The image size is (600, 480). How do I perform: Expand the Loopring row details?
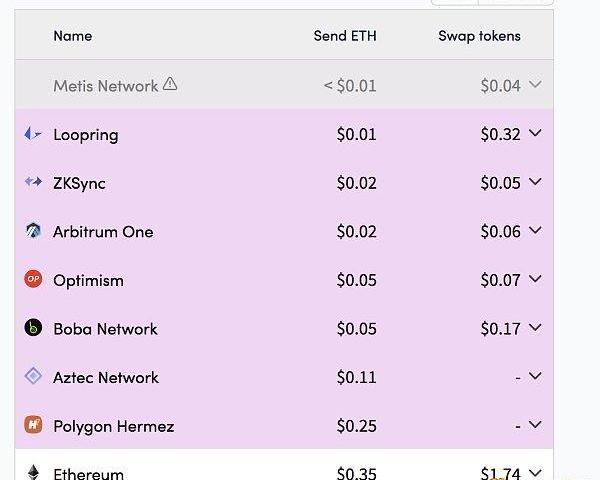tap(535, 134)
